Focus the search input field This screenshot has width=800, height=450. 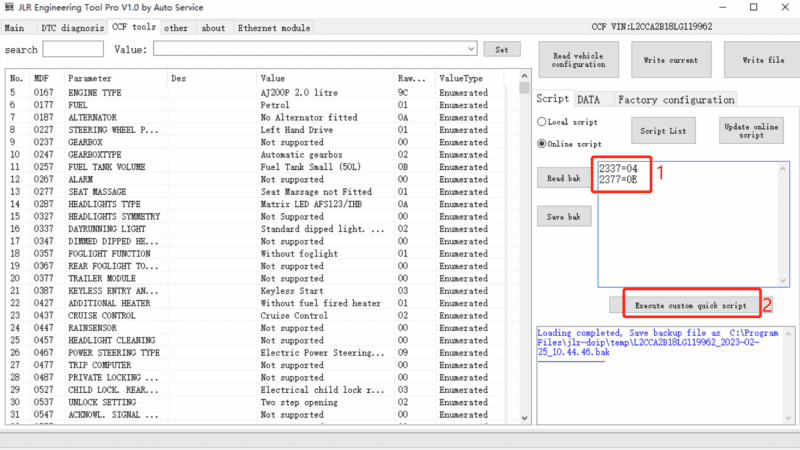(x=73, y=49)
